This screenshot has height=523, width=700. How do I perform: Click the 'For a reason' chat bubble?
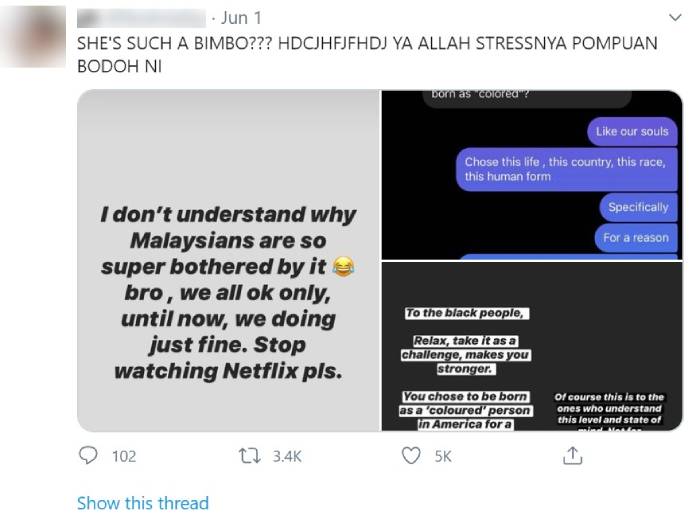tap(636, 237)
